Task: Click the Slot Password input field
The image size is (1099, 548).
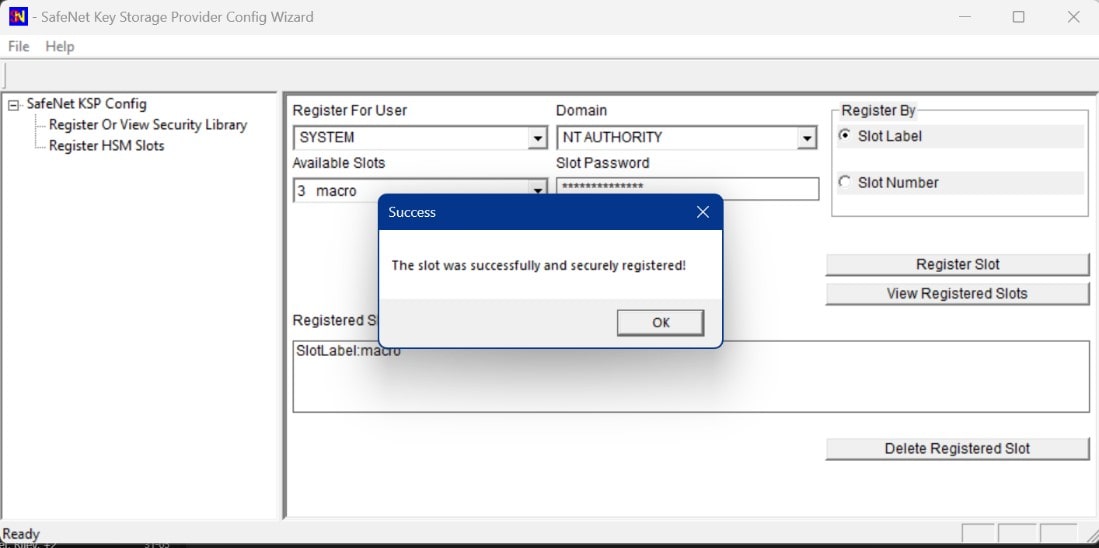Action: (x=686, y=188)
